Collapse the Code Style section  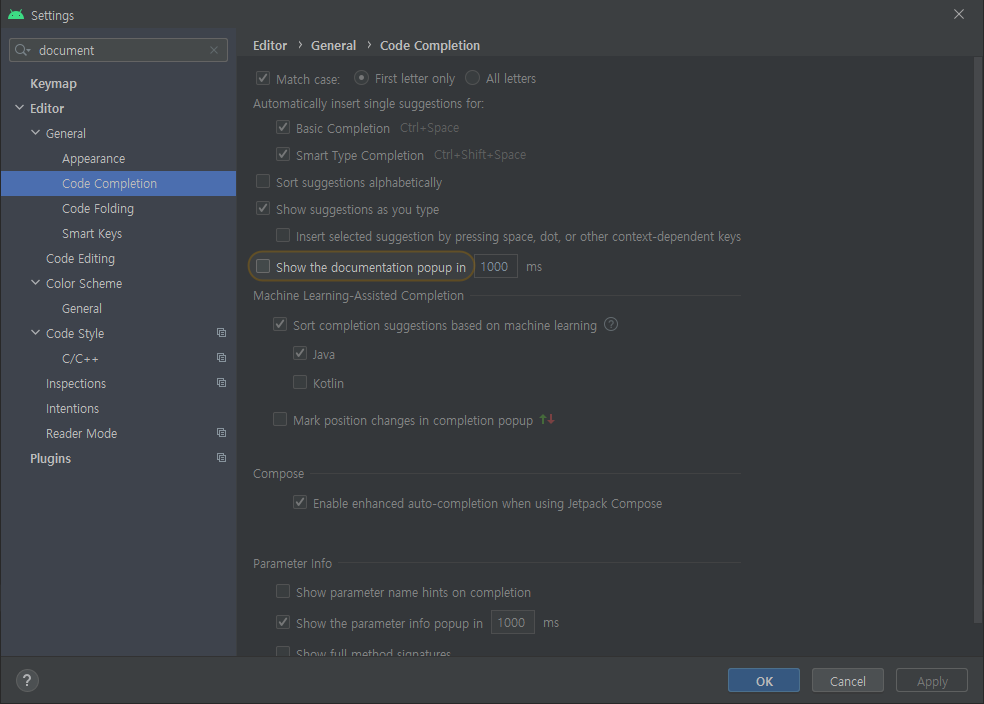35,332
